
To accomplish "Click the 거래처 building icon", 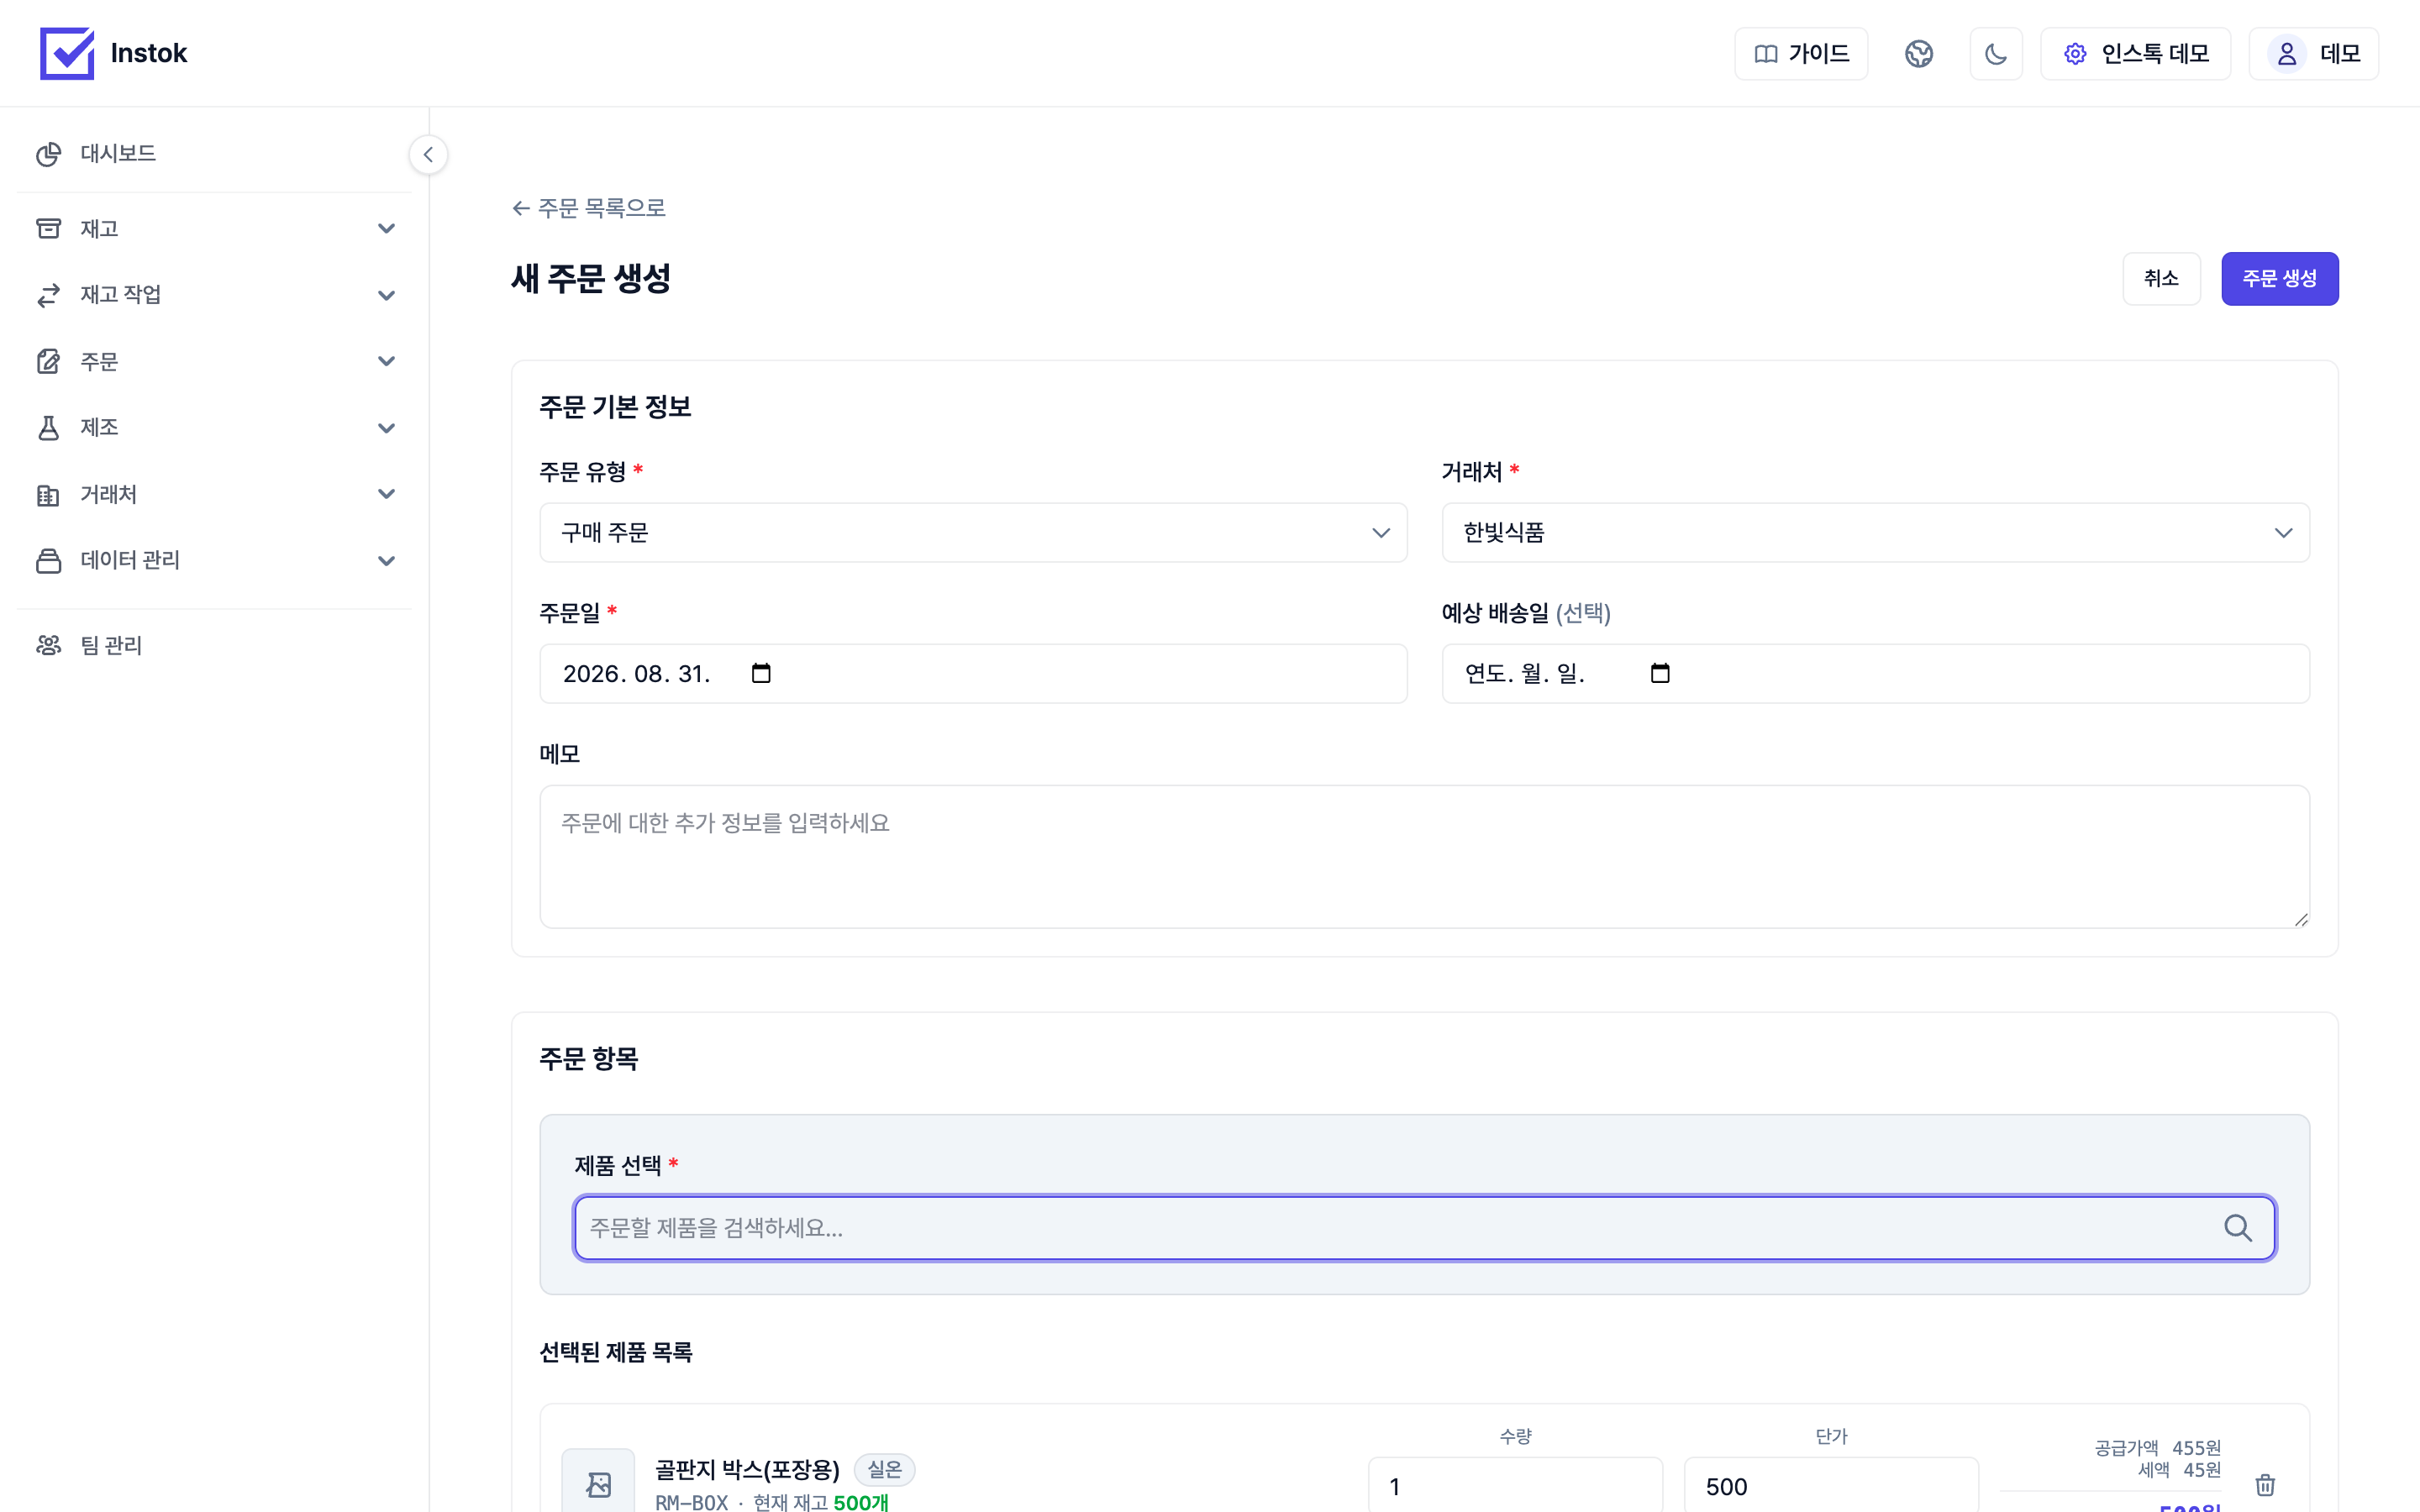I will [x=48, y=494].
